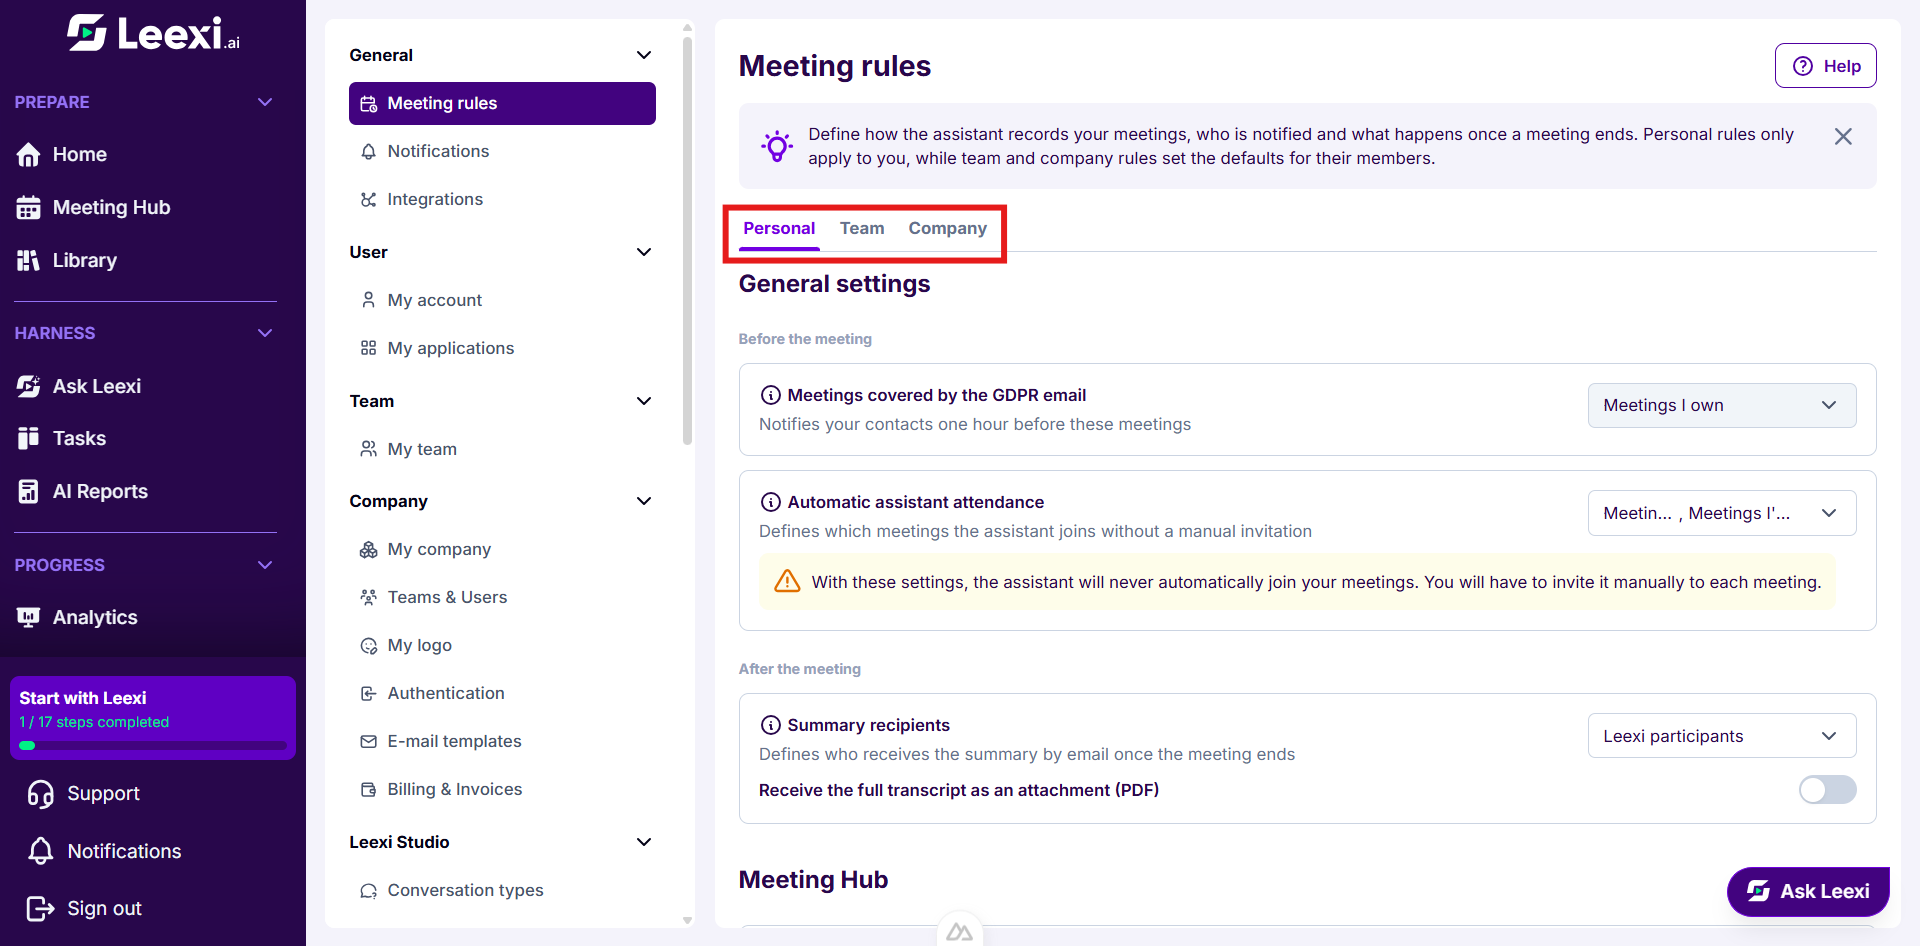Open the Start with Leexi onboarding card
The height and width of the screenshot is (946, 1920).
(153, 718)
